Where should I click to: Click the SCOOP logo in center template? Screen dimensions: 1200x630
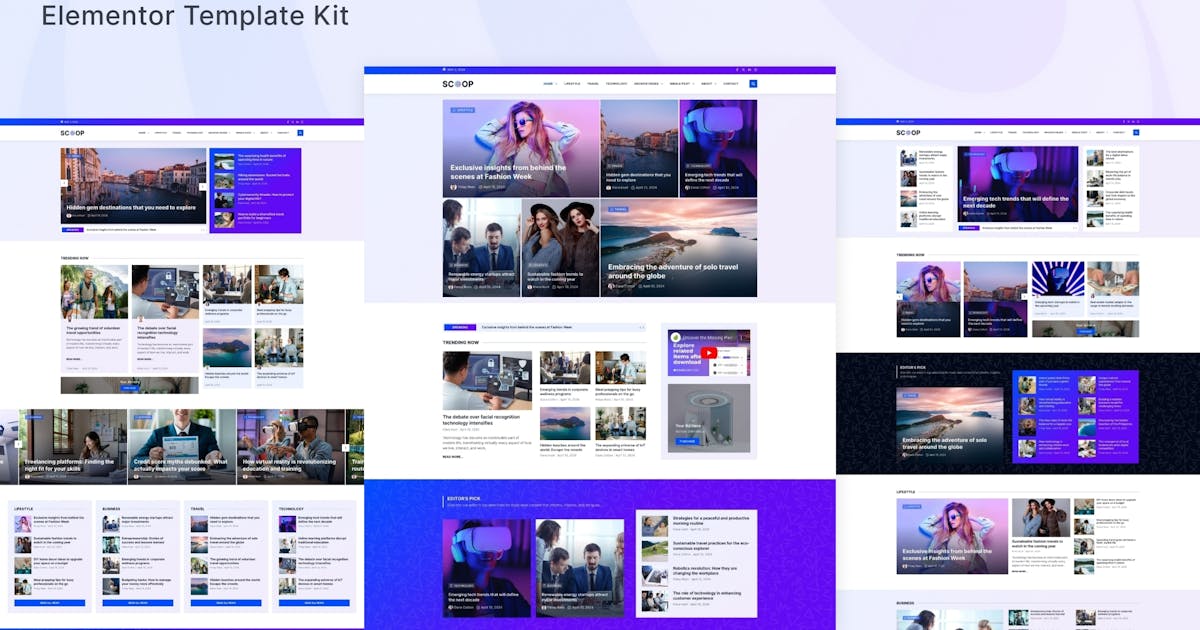pos(458,84)
